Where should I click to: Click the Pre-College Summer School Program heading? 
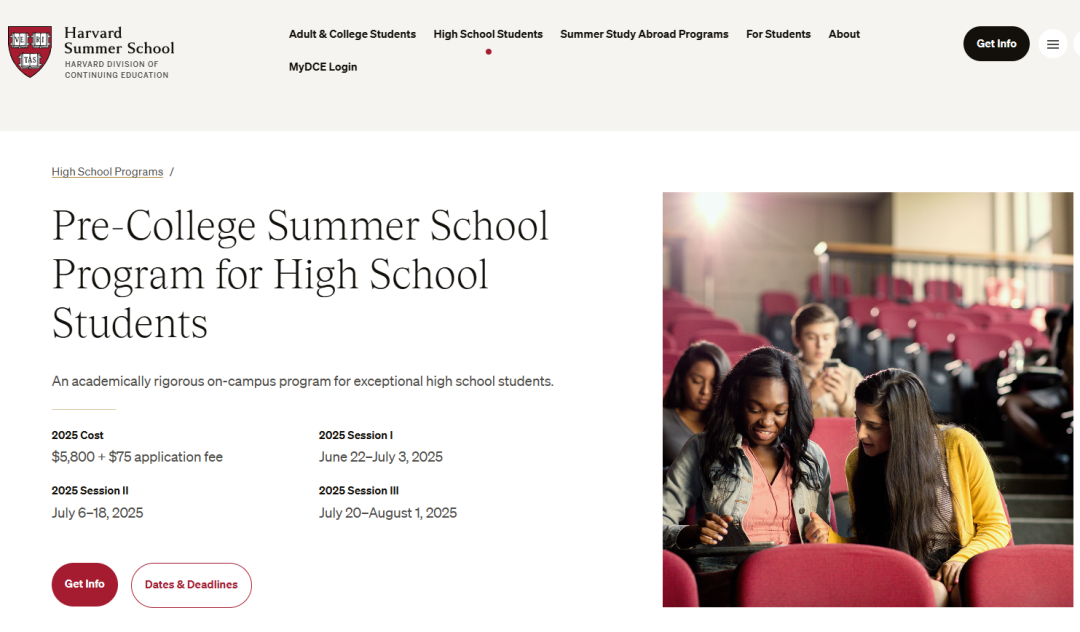[300, 274]
